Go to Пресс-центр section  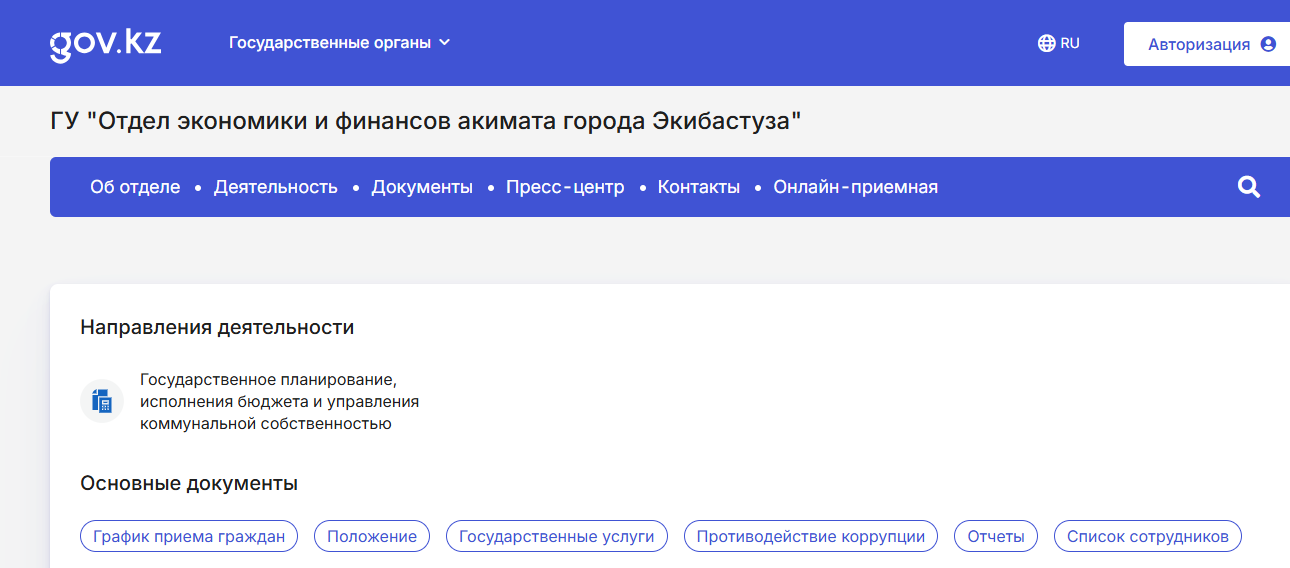click(x=565, y=187)
